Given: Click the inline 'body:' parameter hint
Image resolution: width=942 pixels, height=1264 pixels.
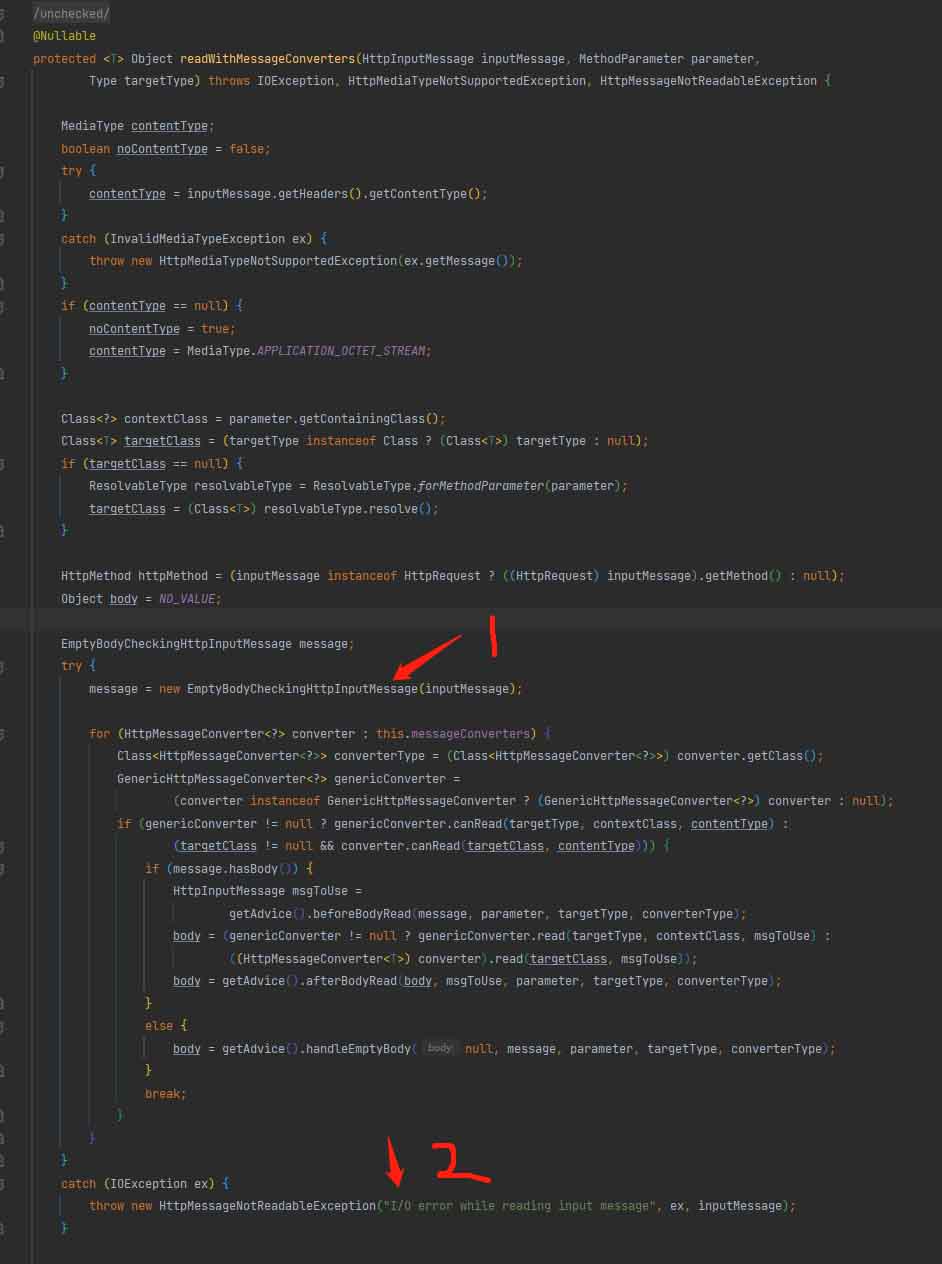Looking at the screenshot, I should 440,1049.
